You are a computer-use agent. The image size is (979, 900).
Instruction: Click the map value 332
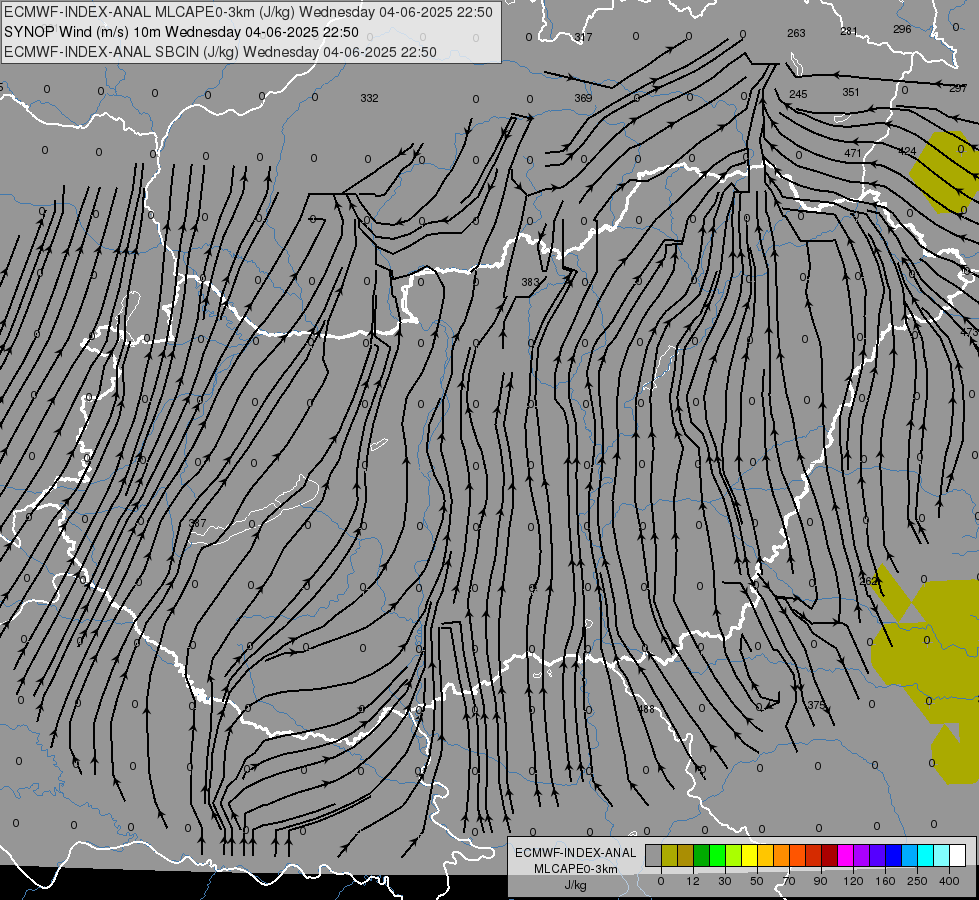(369, 98)
